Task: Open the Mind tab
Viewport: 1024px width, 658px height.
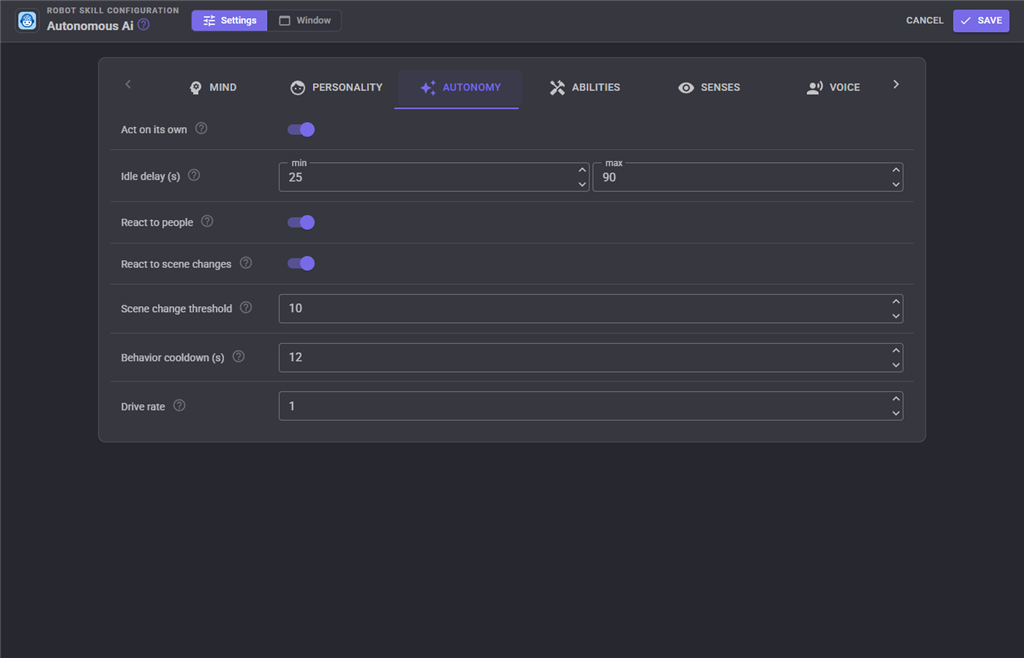Action: tap(213, 87)
